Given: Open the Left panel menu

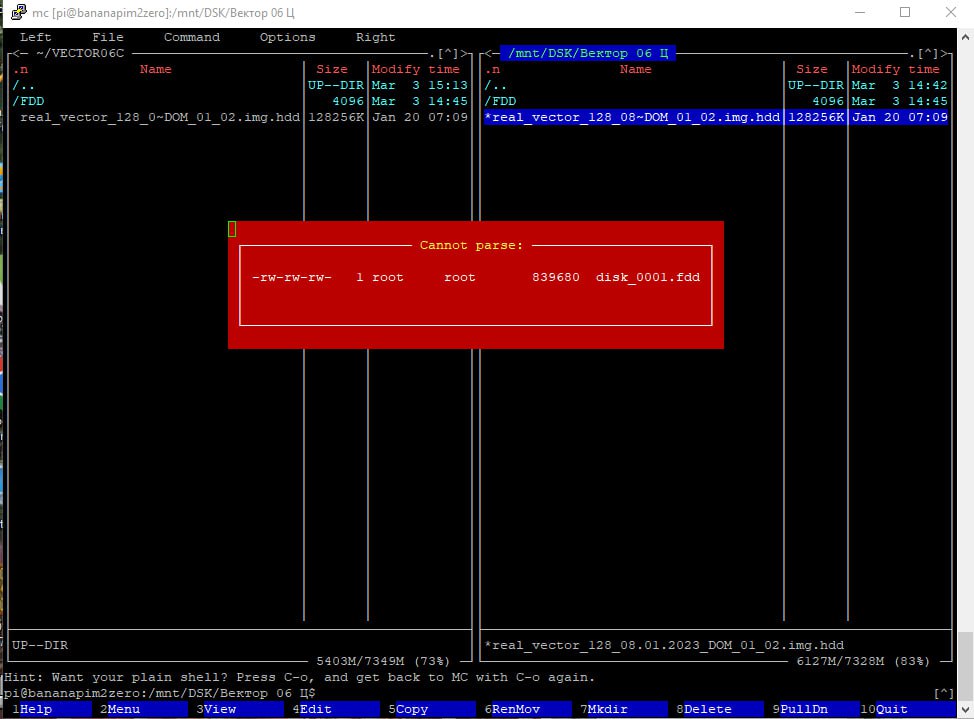Looking at the screenshot, I should [x=36, y=37].
